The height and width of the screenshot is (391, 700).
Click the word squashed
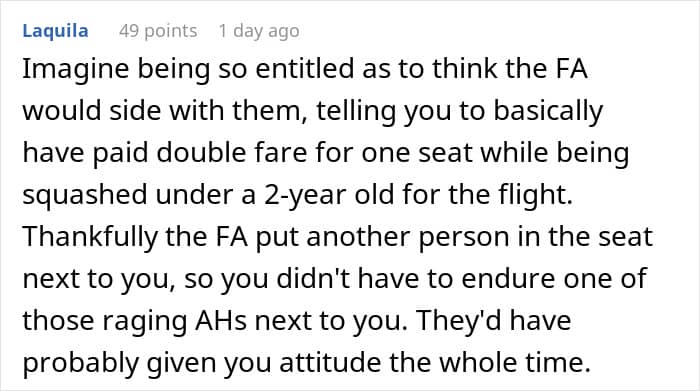[x=85, y=196]
